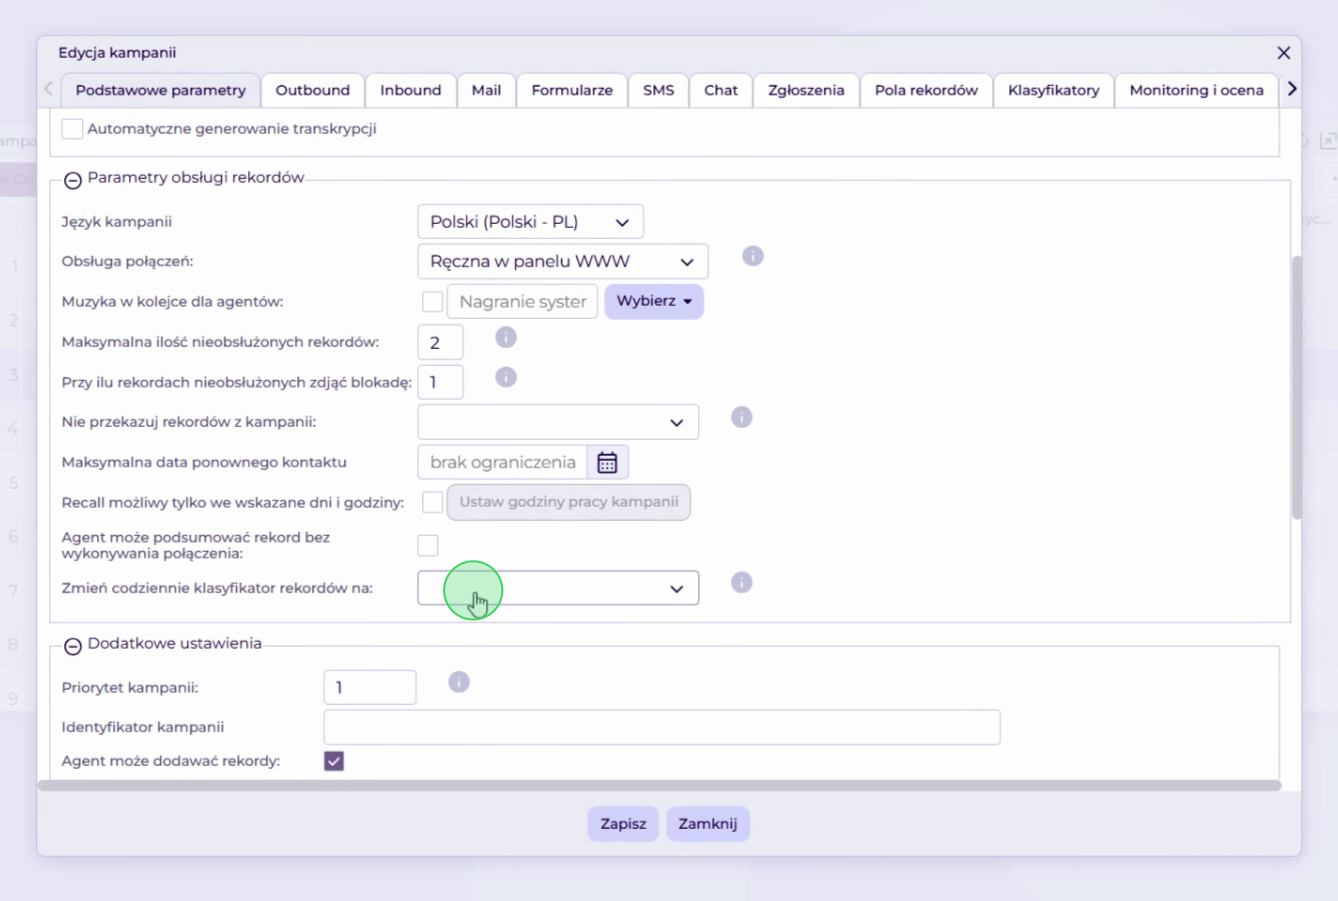This screenshot has width=1338, height=901.
Task: Click the Zapisz button
Action: pyautogui.click(x=623, y=824)
